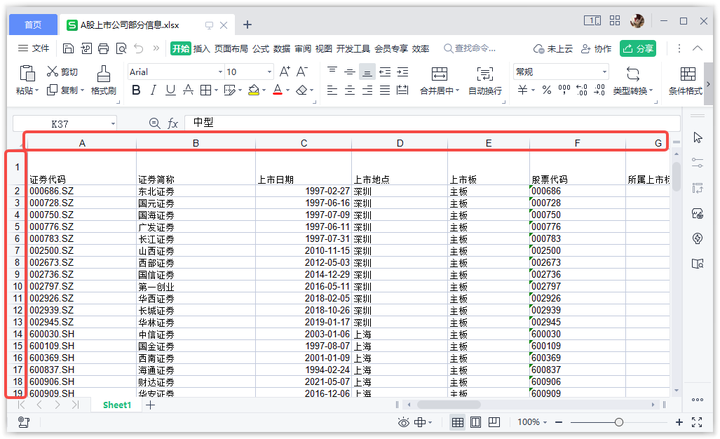Click the insert function fx icon
Viewport: 720px width, 439px height.
(172, 123)
